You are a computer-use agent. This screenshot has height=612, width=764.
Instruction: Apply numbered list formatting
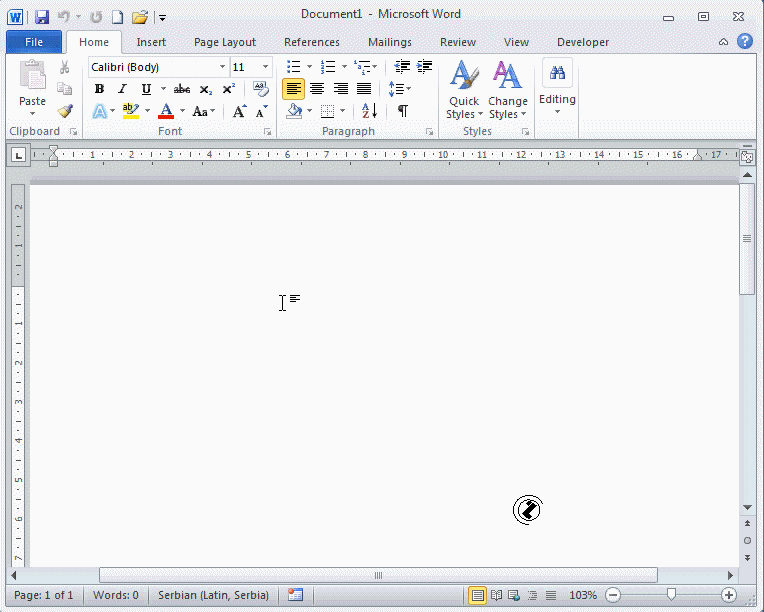pos(327,67)
